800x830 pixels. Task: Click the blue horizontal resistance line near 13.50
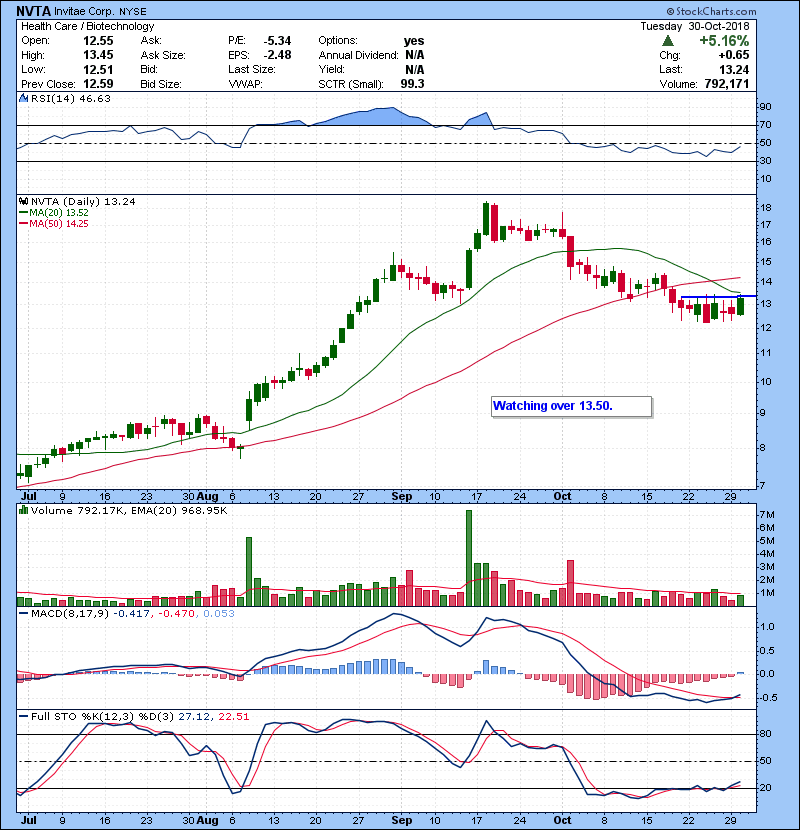point(718,296)
